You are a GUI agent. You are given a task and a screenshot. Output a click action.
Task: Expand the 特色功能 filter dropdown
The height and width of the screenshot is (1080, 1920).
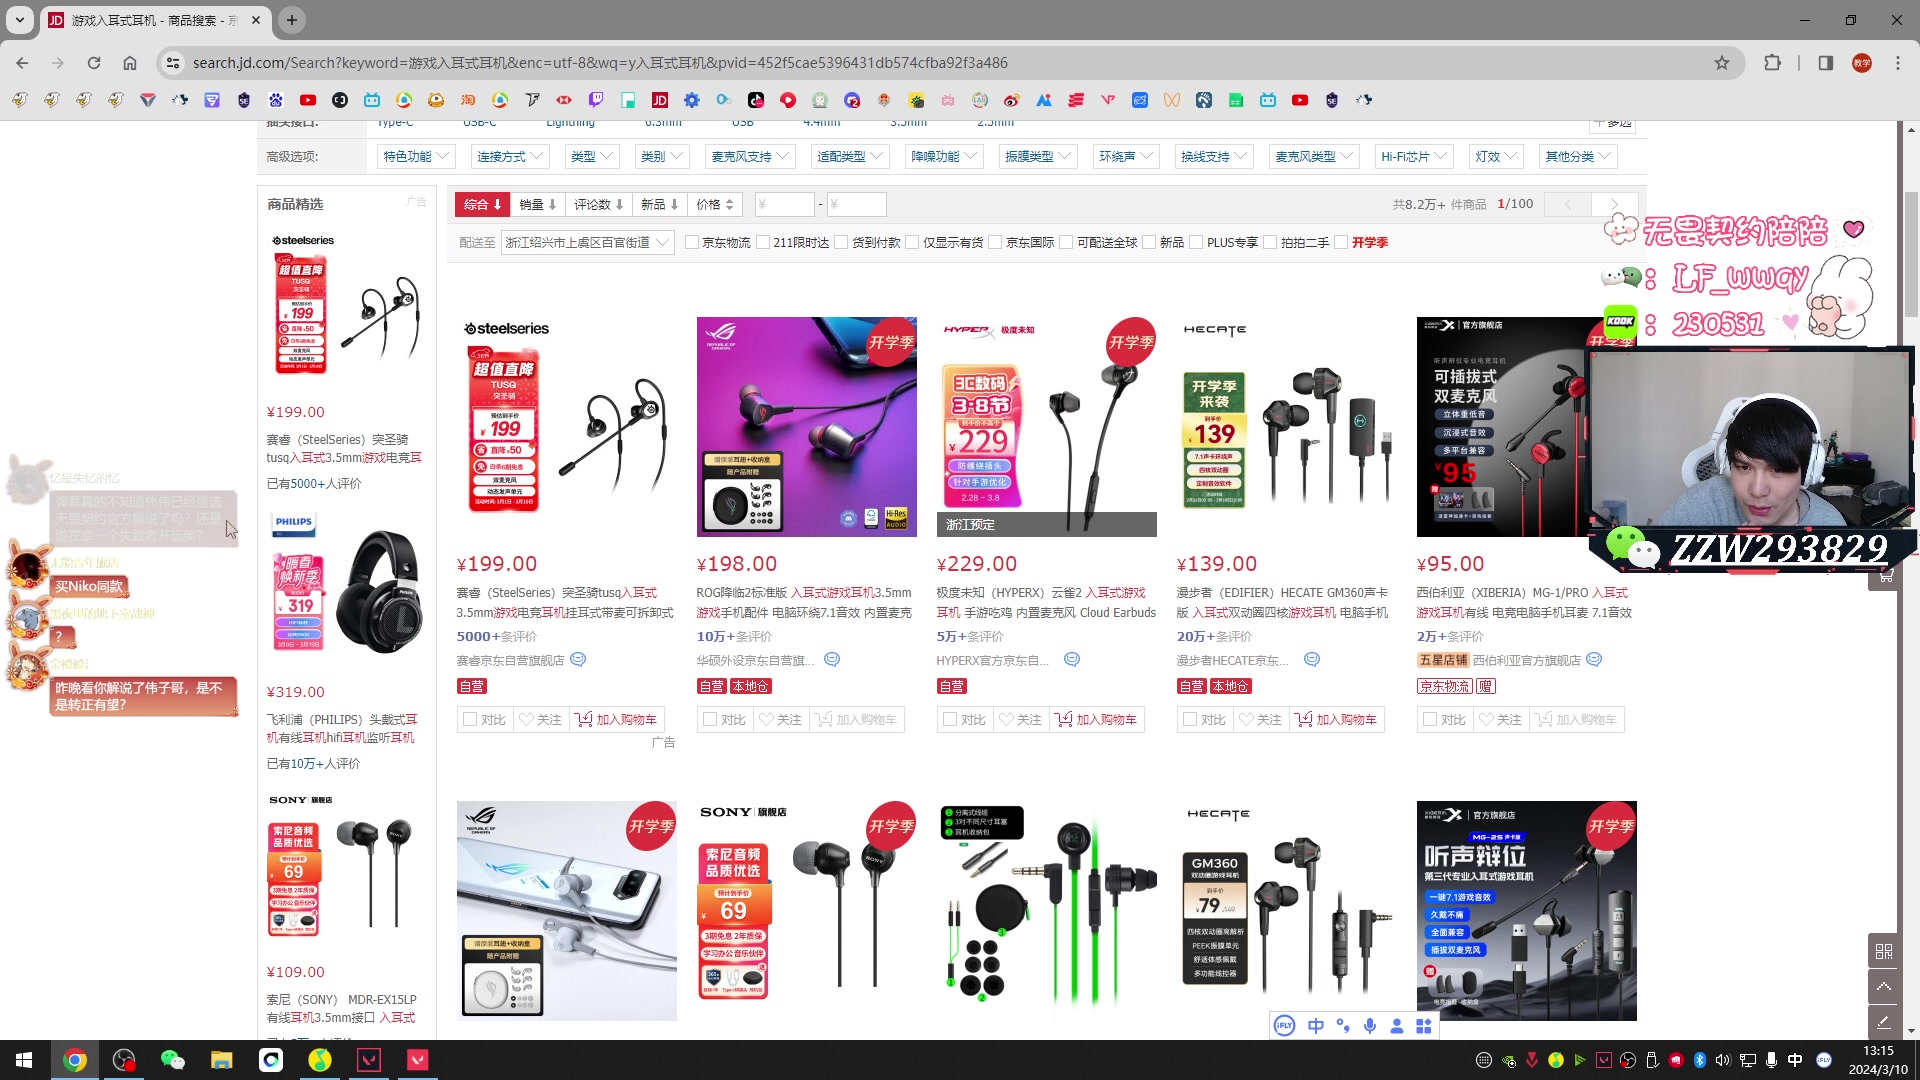416,157
